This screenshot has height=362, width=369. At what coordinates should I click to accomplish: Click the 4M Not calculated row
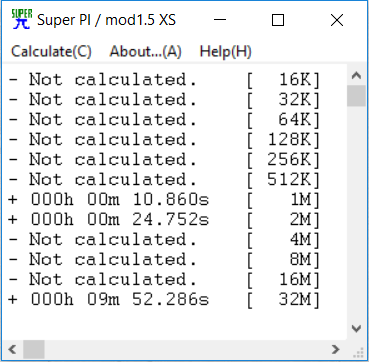coord(164,240)
